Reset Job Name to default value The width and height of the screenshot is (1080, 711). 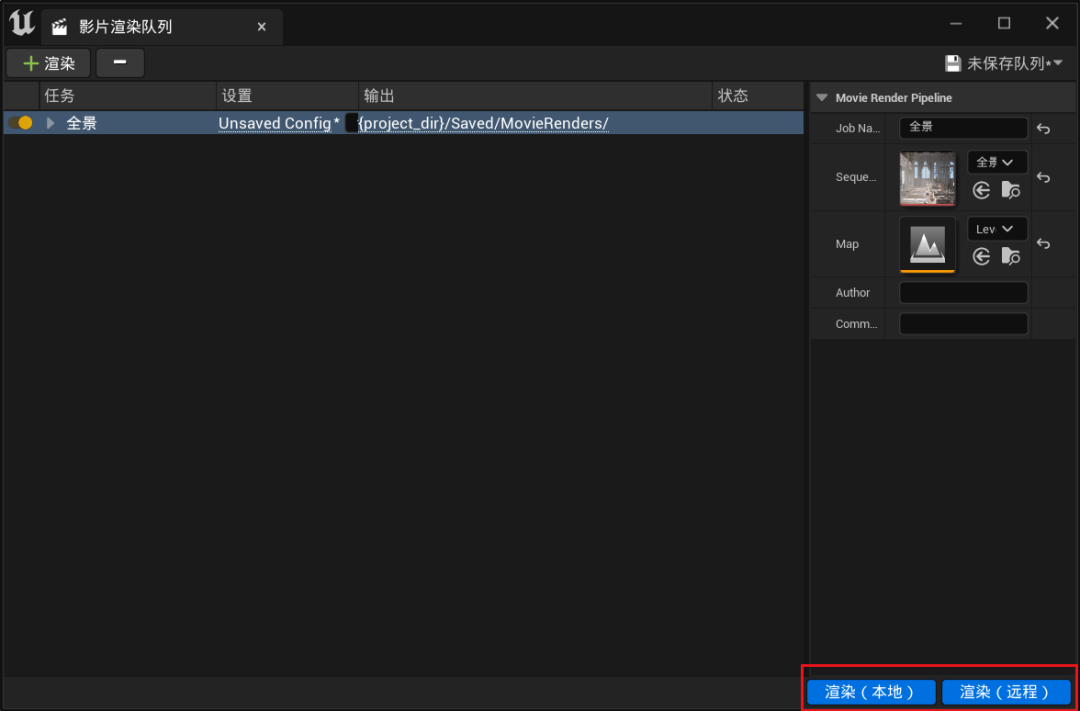click(1043, 128)
